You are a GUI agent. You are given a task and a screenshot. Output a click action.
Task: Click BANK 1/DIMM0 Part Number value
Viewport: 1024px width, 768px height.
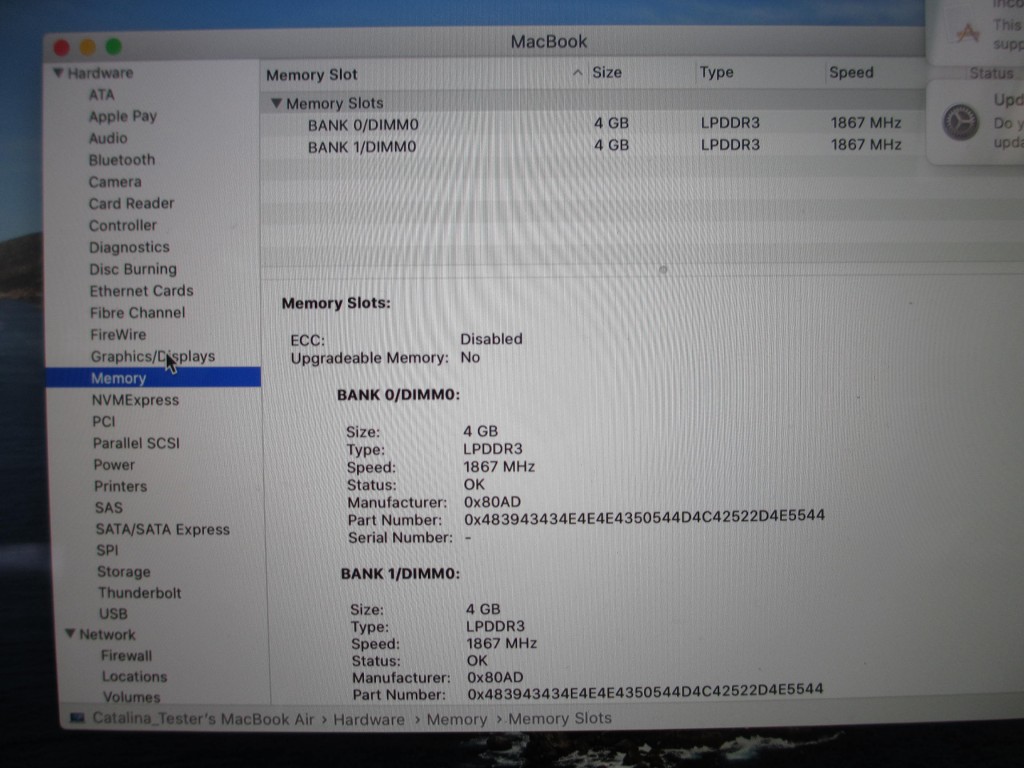point(645,691)
